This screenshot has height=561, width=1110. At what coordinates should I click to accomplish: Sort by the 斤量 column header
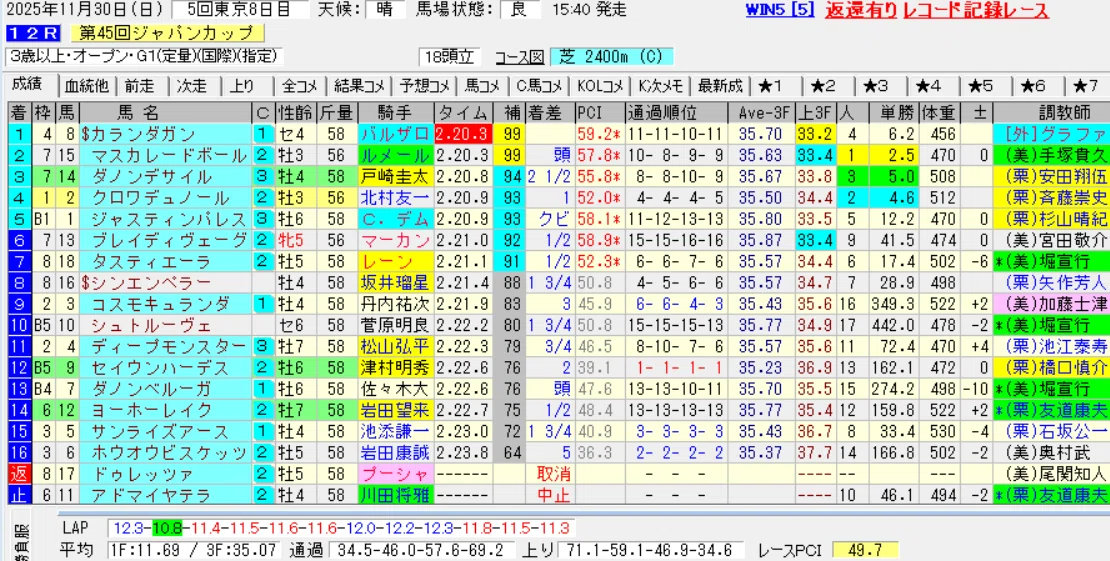[x=336, y=113]
